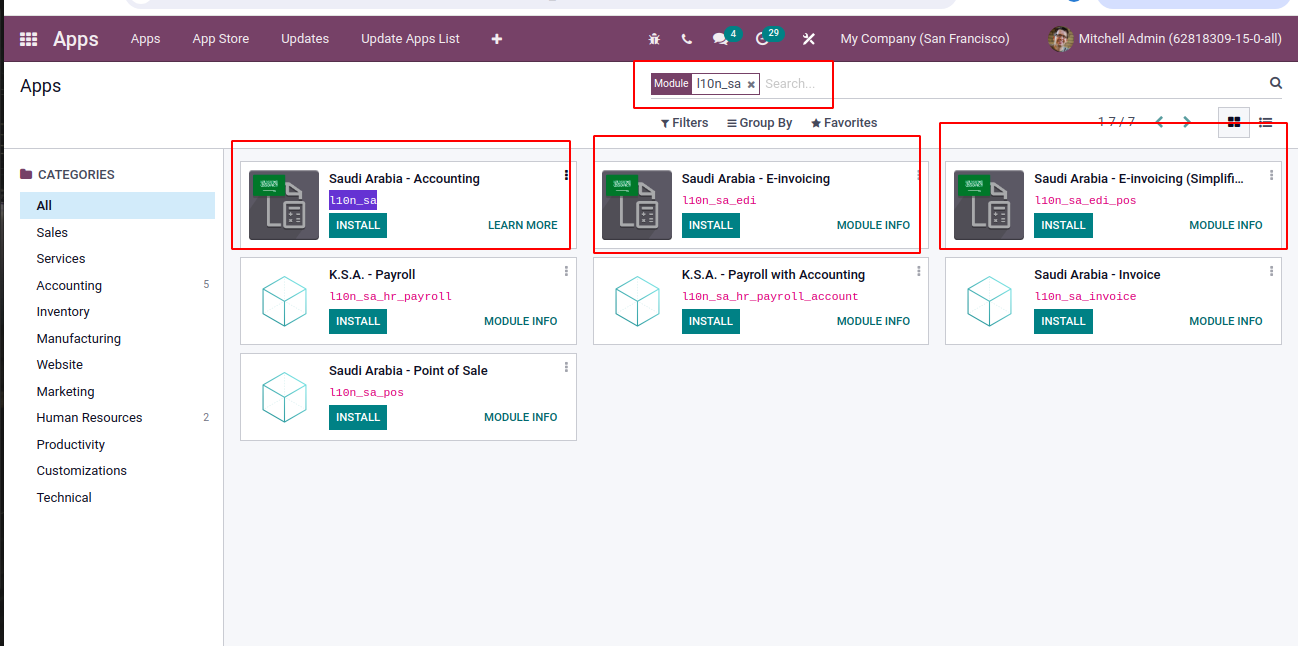The image size is (1298, 646).
Task: Click Update Apps List menu
Action: pyautogui.click(x=410, y=39)
